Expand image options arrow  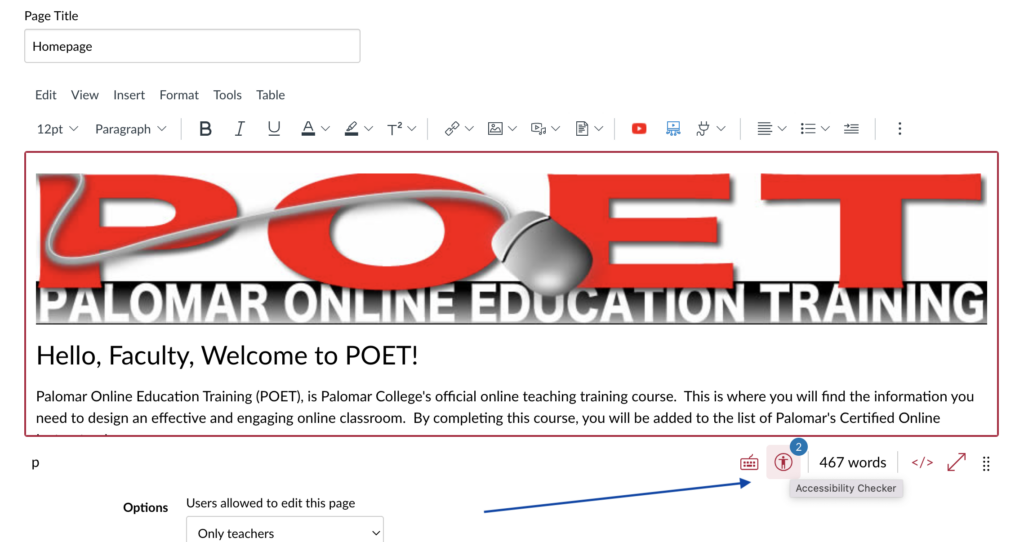[512, 129]
